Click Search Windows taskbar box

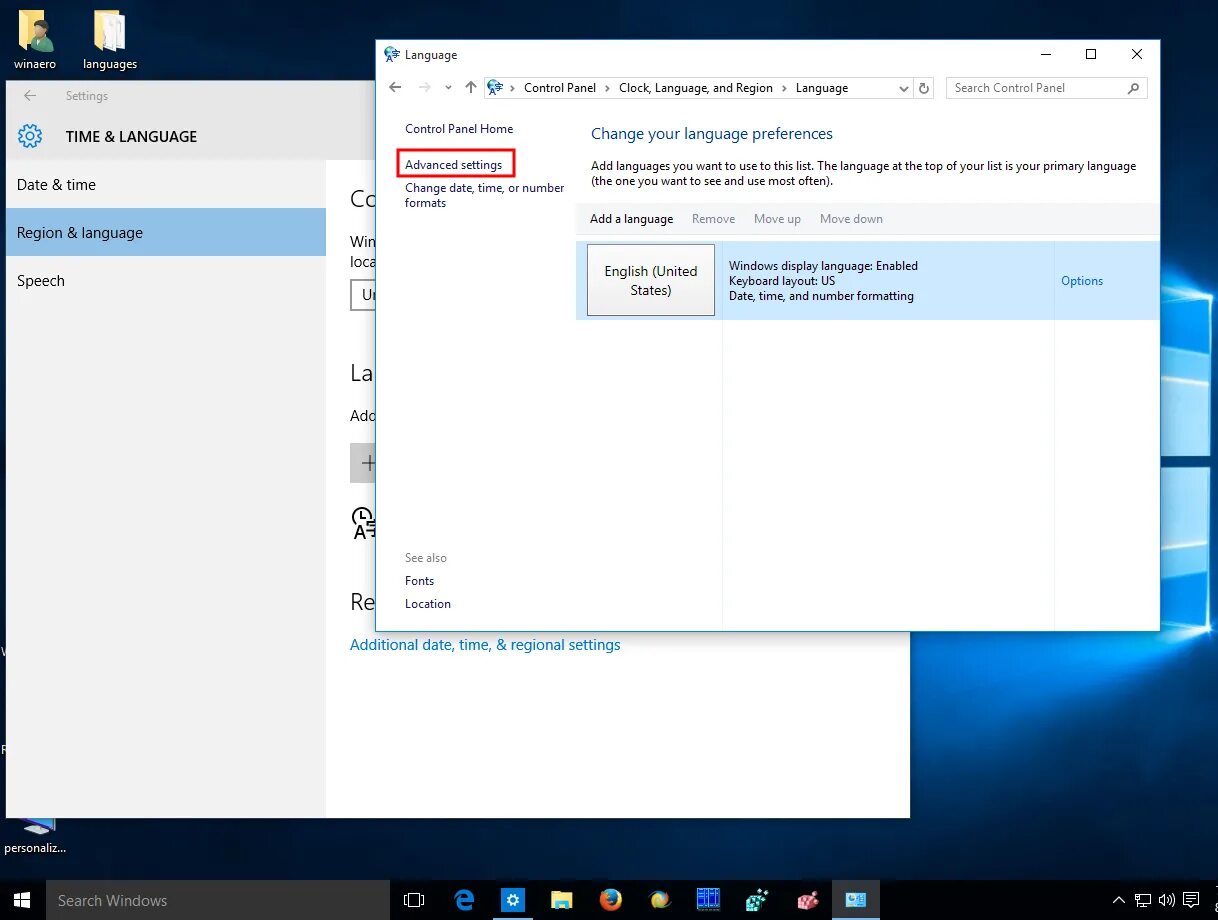[218, 900]
